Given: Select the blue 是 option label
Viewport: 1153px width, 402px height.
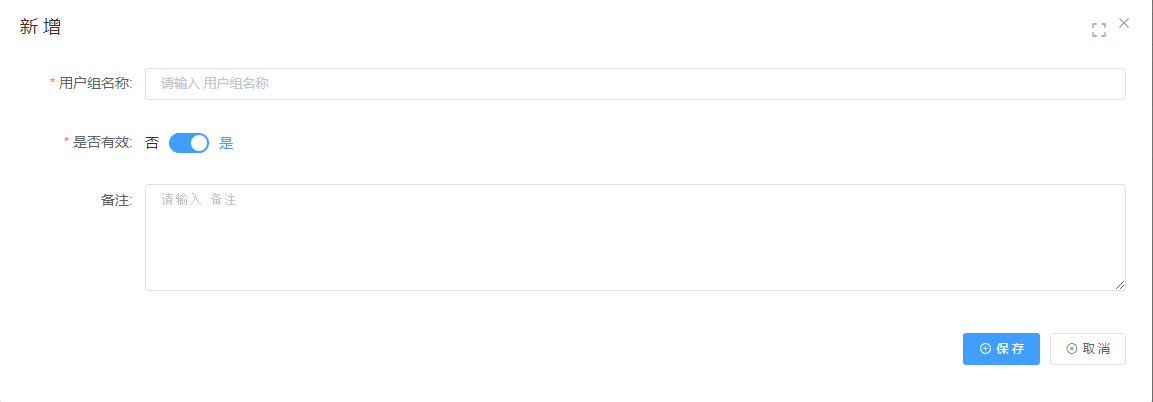Looking at the screenshot, I should pos(226,143).
